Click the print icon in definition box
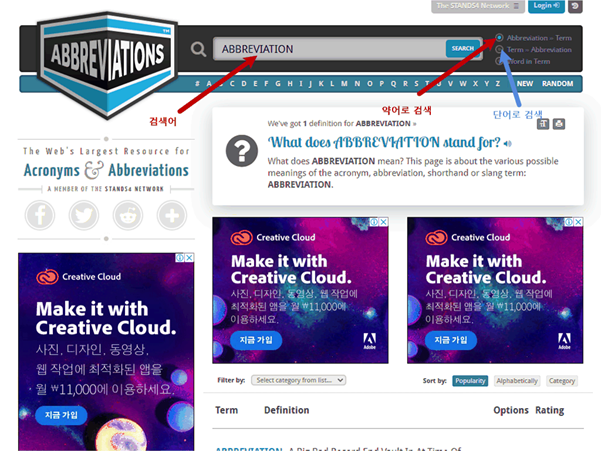Image resolution: width=601 pixels, height=451 pixels. [x=559, y=124]
